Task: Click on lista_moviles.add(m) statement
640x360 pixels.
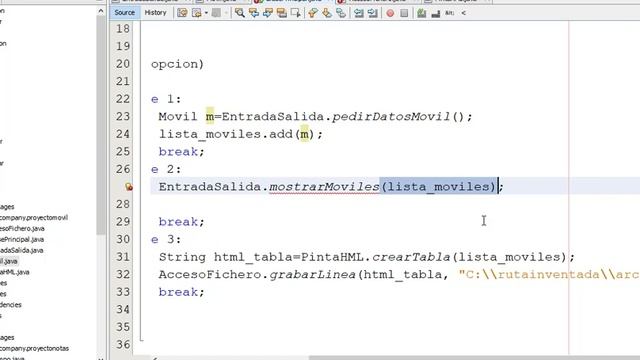Action: point(240,134)
